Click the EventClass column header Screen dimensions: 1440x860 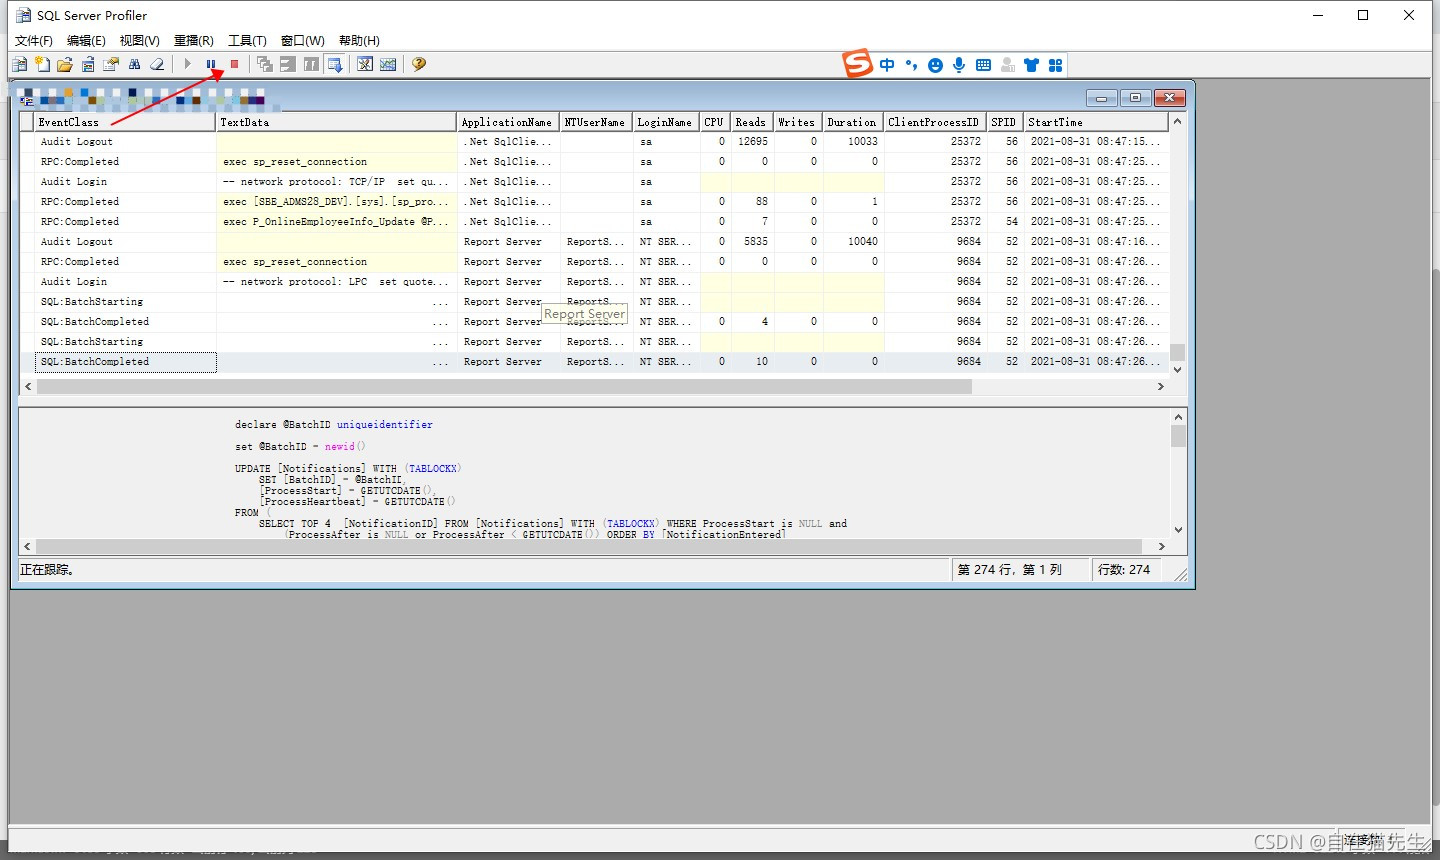click(x=126, y=122)
